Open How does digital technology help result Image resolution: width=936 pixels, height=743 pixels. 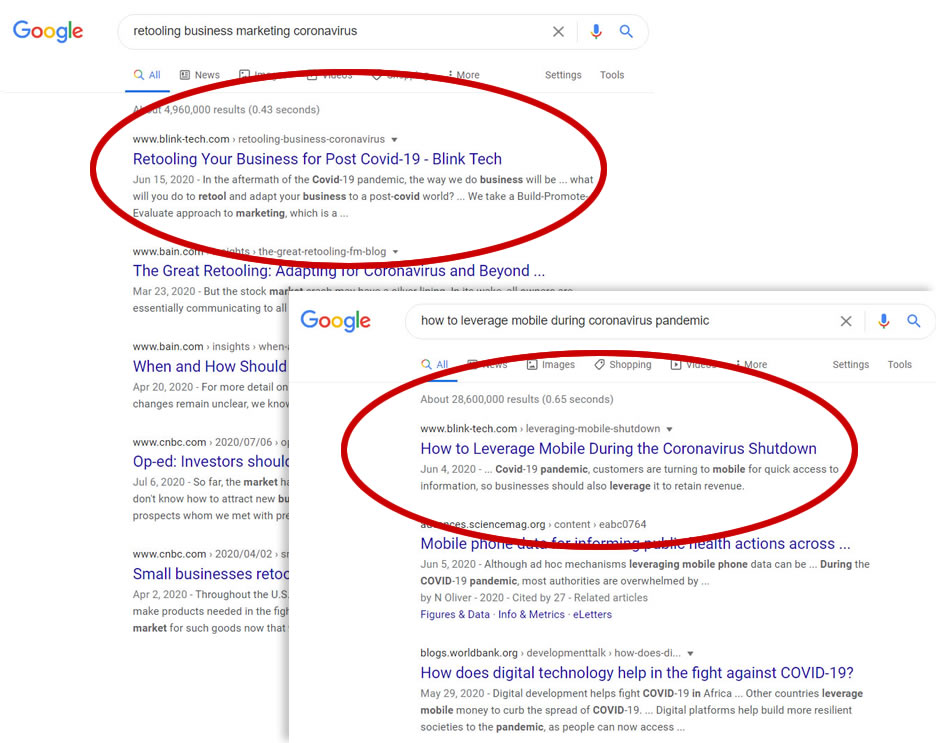pyautogui.click(x=637, y=673)
